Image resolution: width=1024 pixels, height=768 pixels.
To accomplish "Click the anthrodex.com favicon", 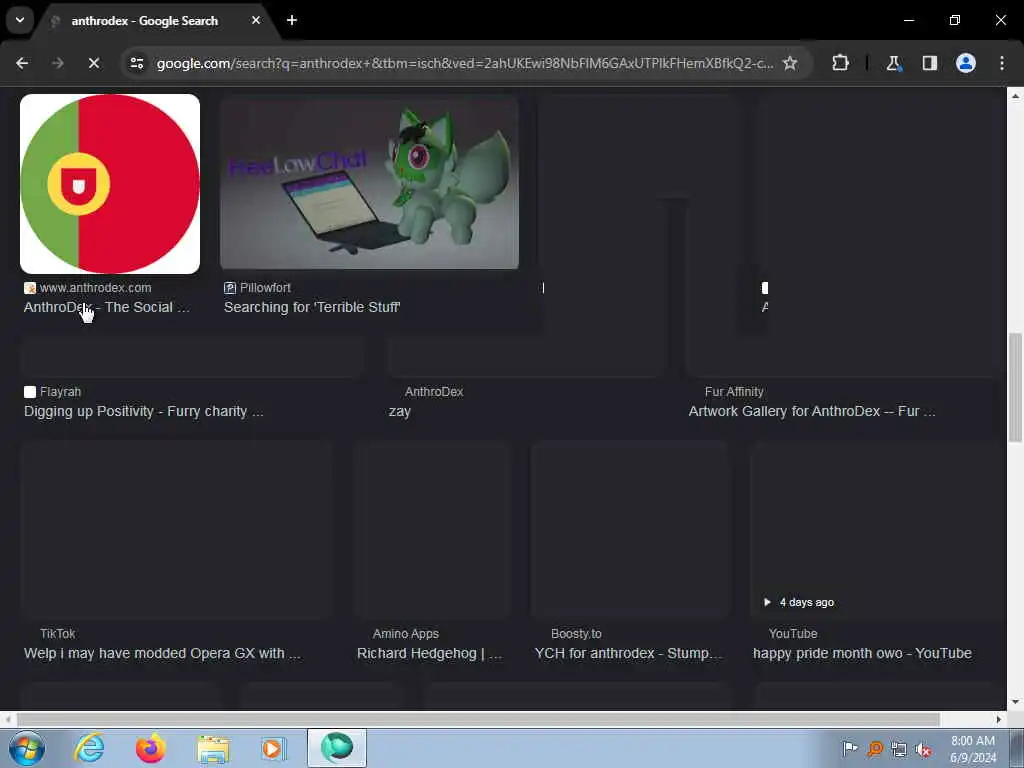I will tap(30, 288).
